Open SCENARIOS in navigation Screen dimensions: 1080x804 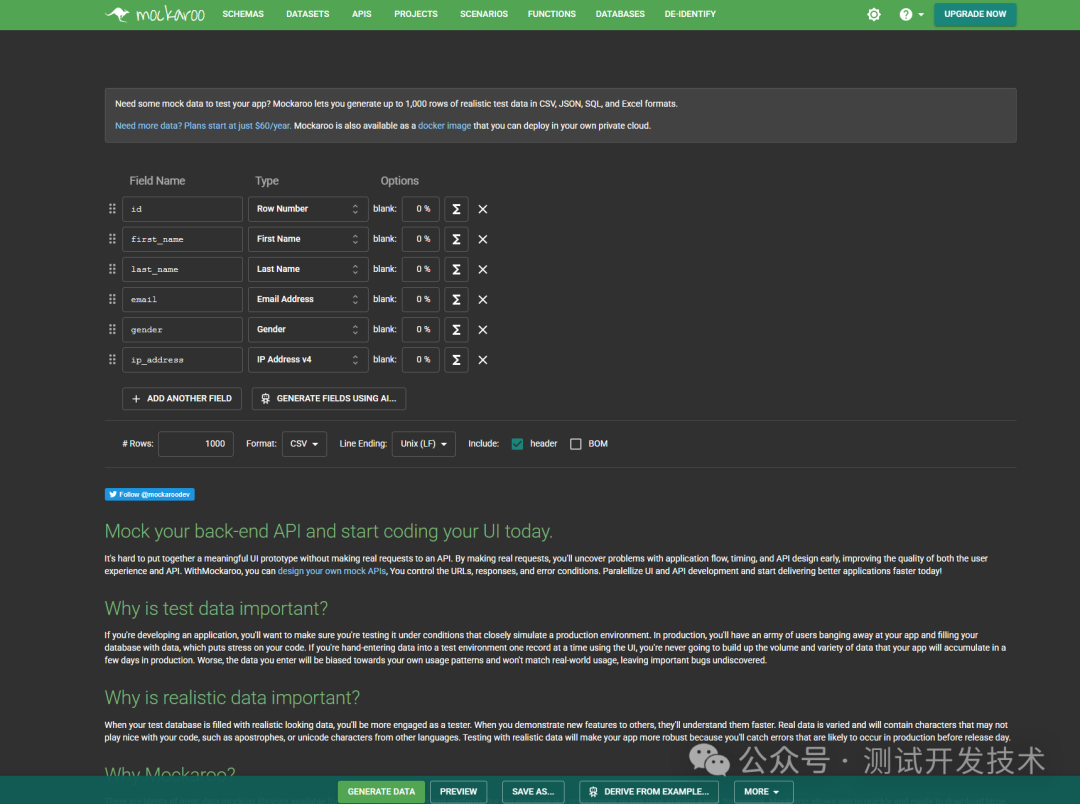pyautogui.click(x=484, y=14)
